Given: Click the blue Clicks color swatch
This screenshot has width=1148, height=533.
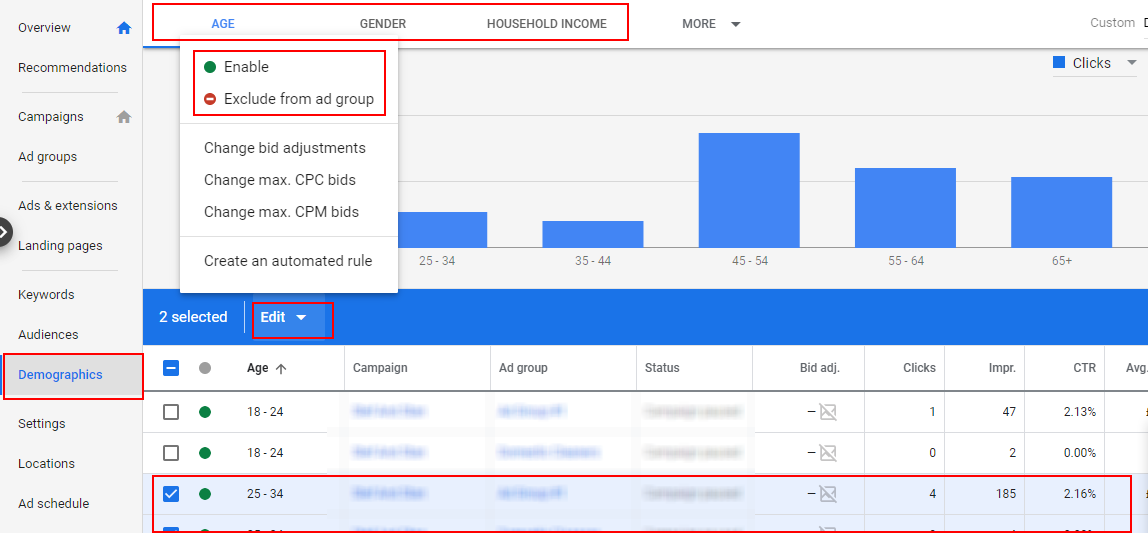Looking at the screenshot, I should pos(1059,63).
